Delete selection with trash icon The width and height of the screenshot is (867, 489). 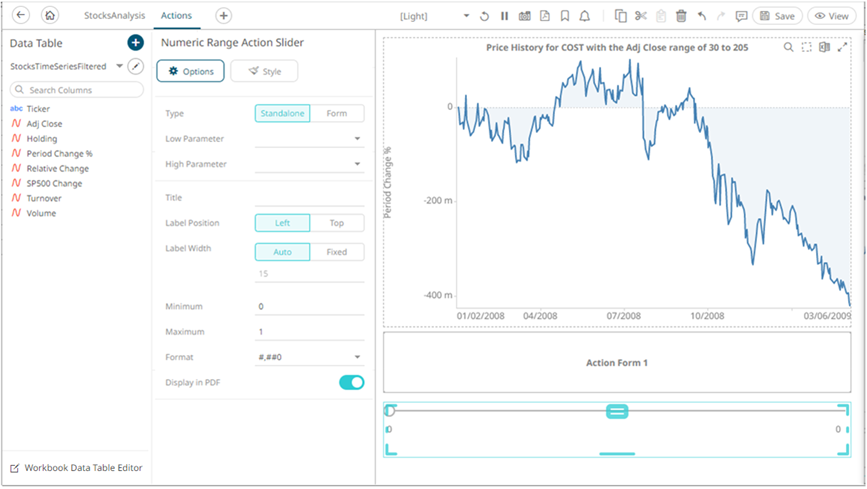click(x=681, y=16)
